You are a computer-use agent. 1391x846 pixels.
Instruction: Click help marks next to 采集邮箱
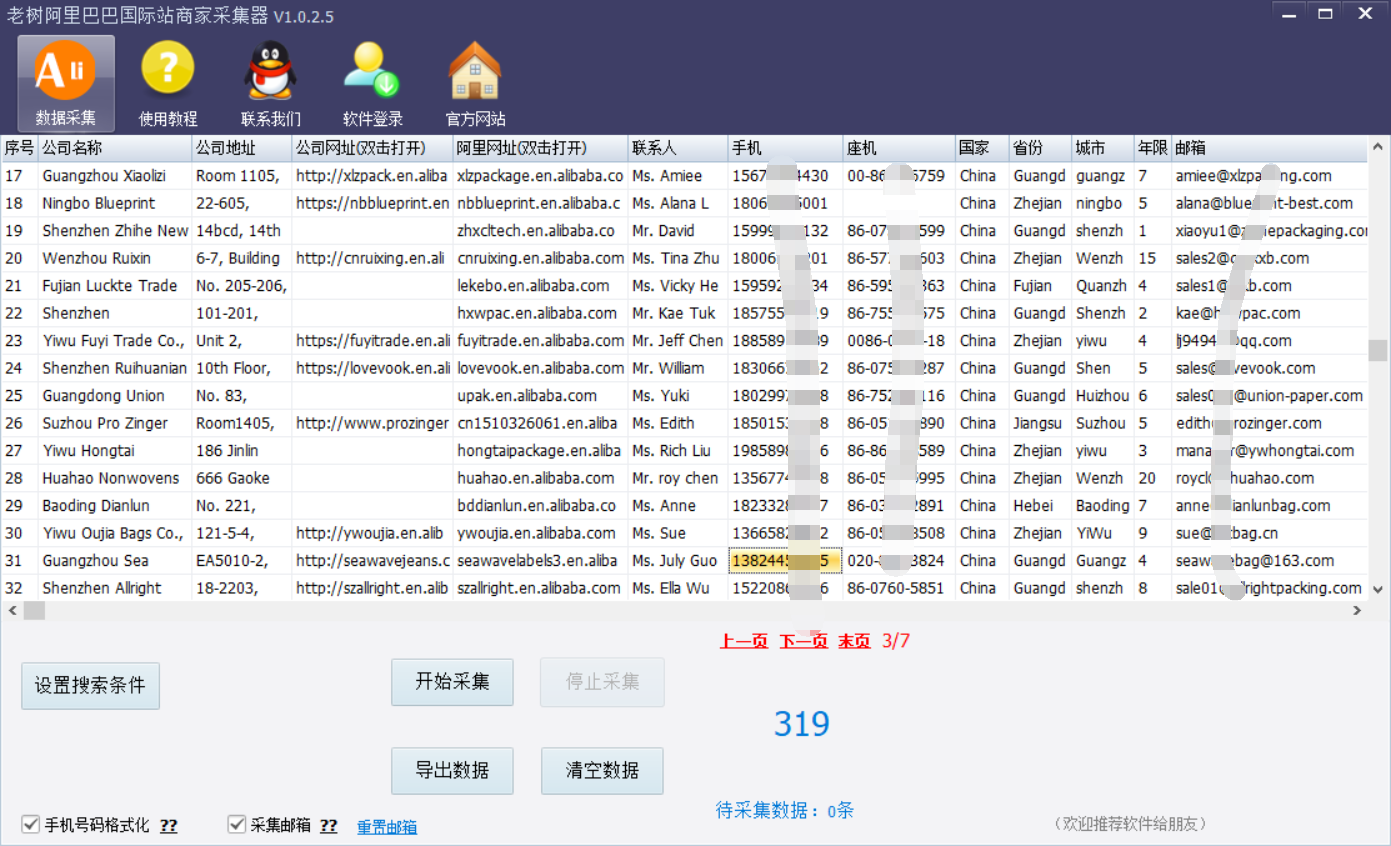[x=328, y=826]
